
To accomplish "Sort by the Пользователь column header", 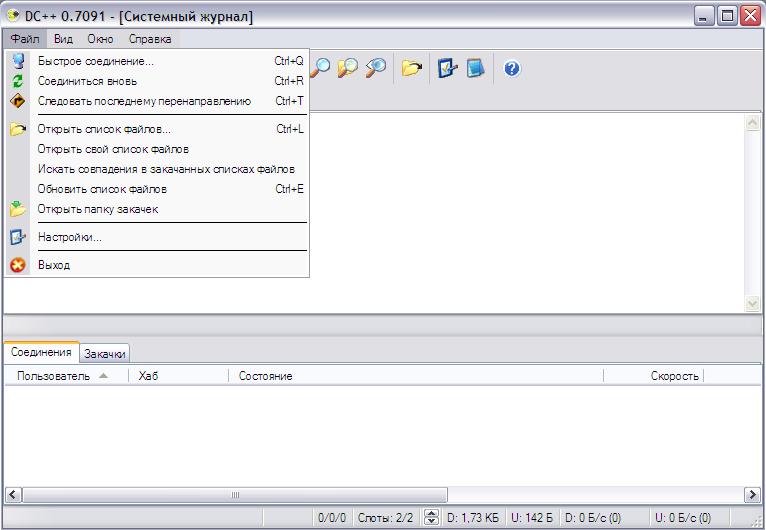I will click(54, 376).
